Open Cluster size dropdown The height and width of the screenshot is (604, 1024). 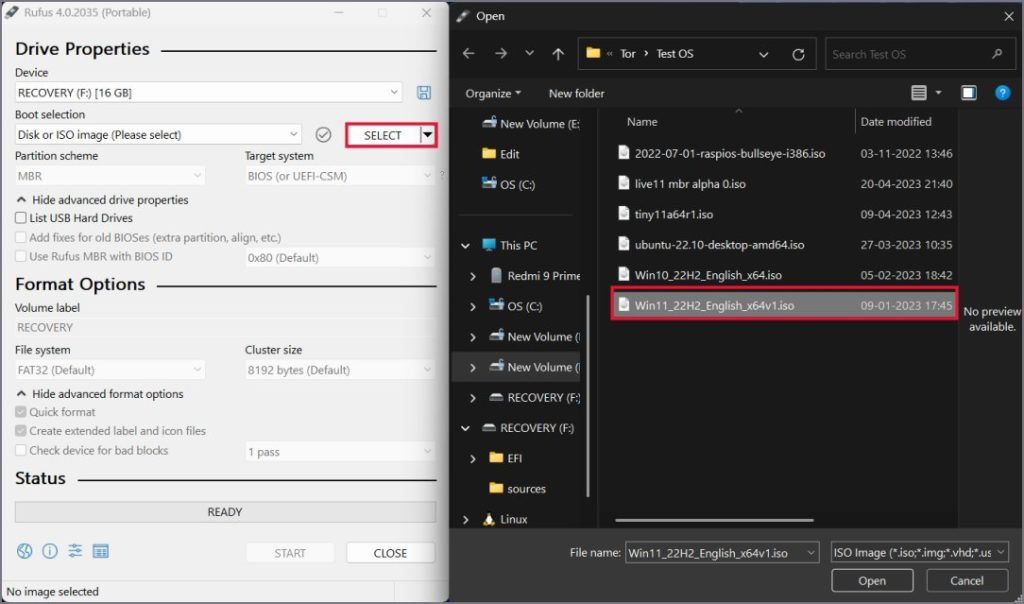(340, 370)
